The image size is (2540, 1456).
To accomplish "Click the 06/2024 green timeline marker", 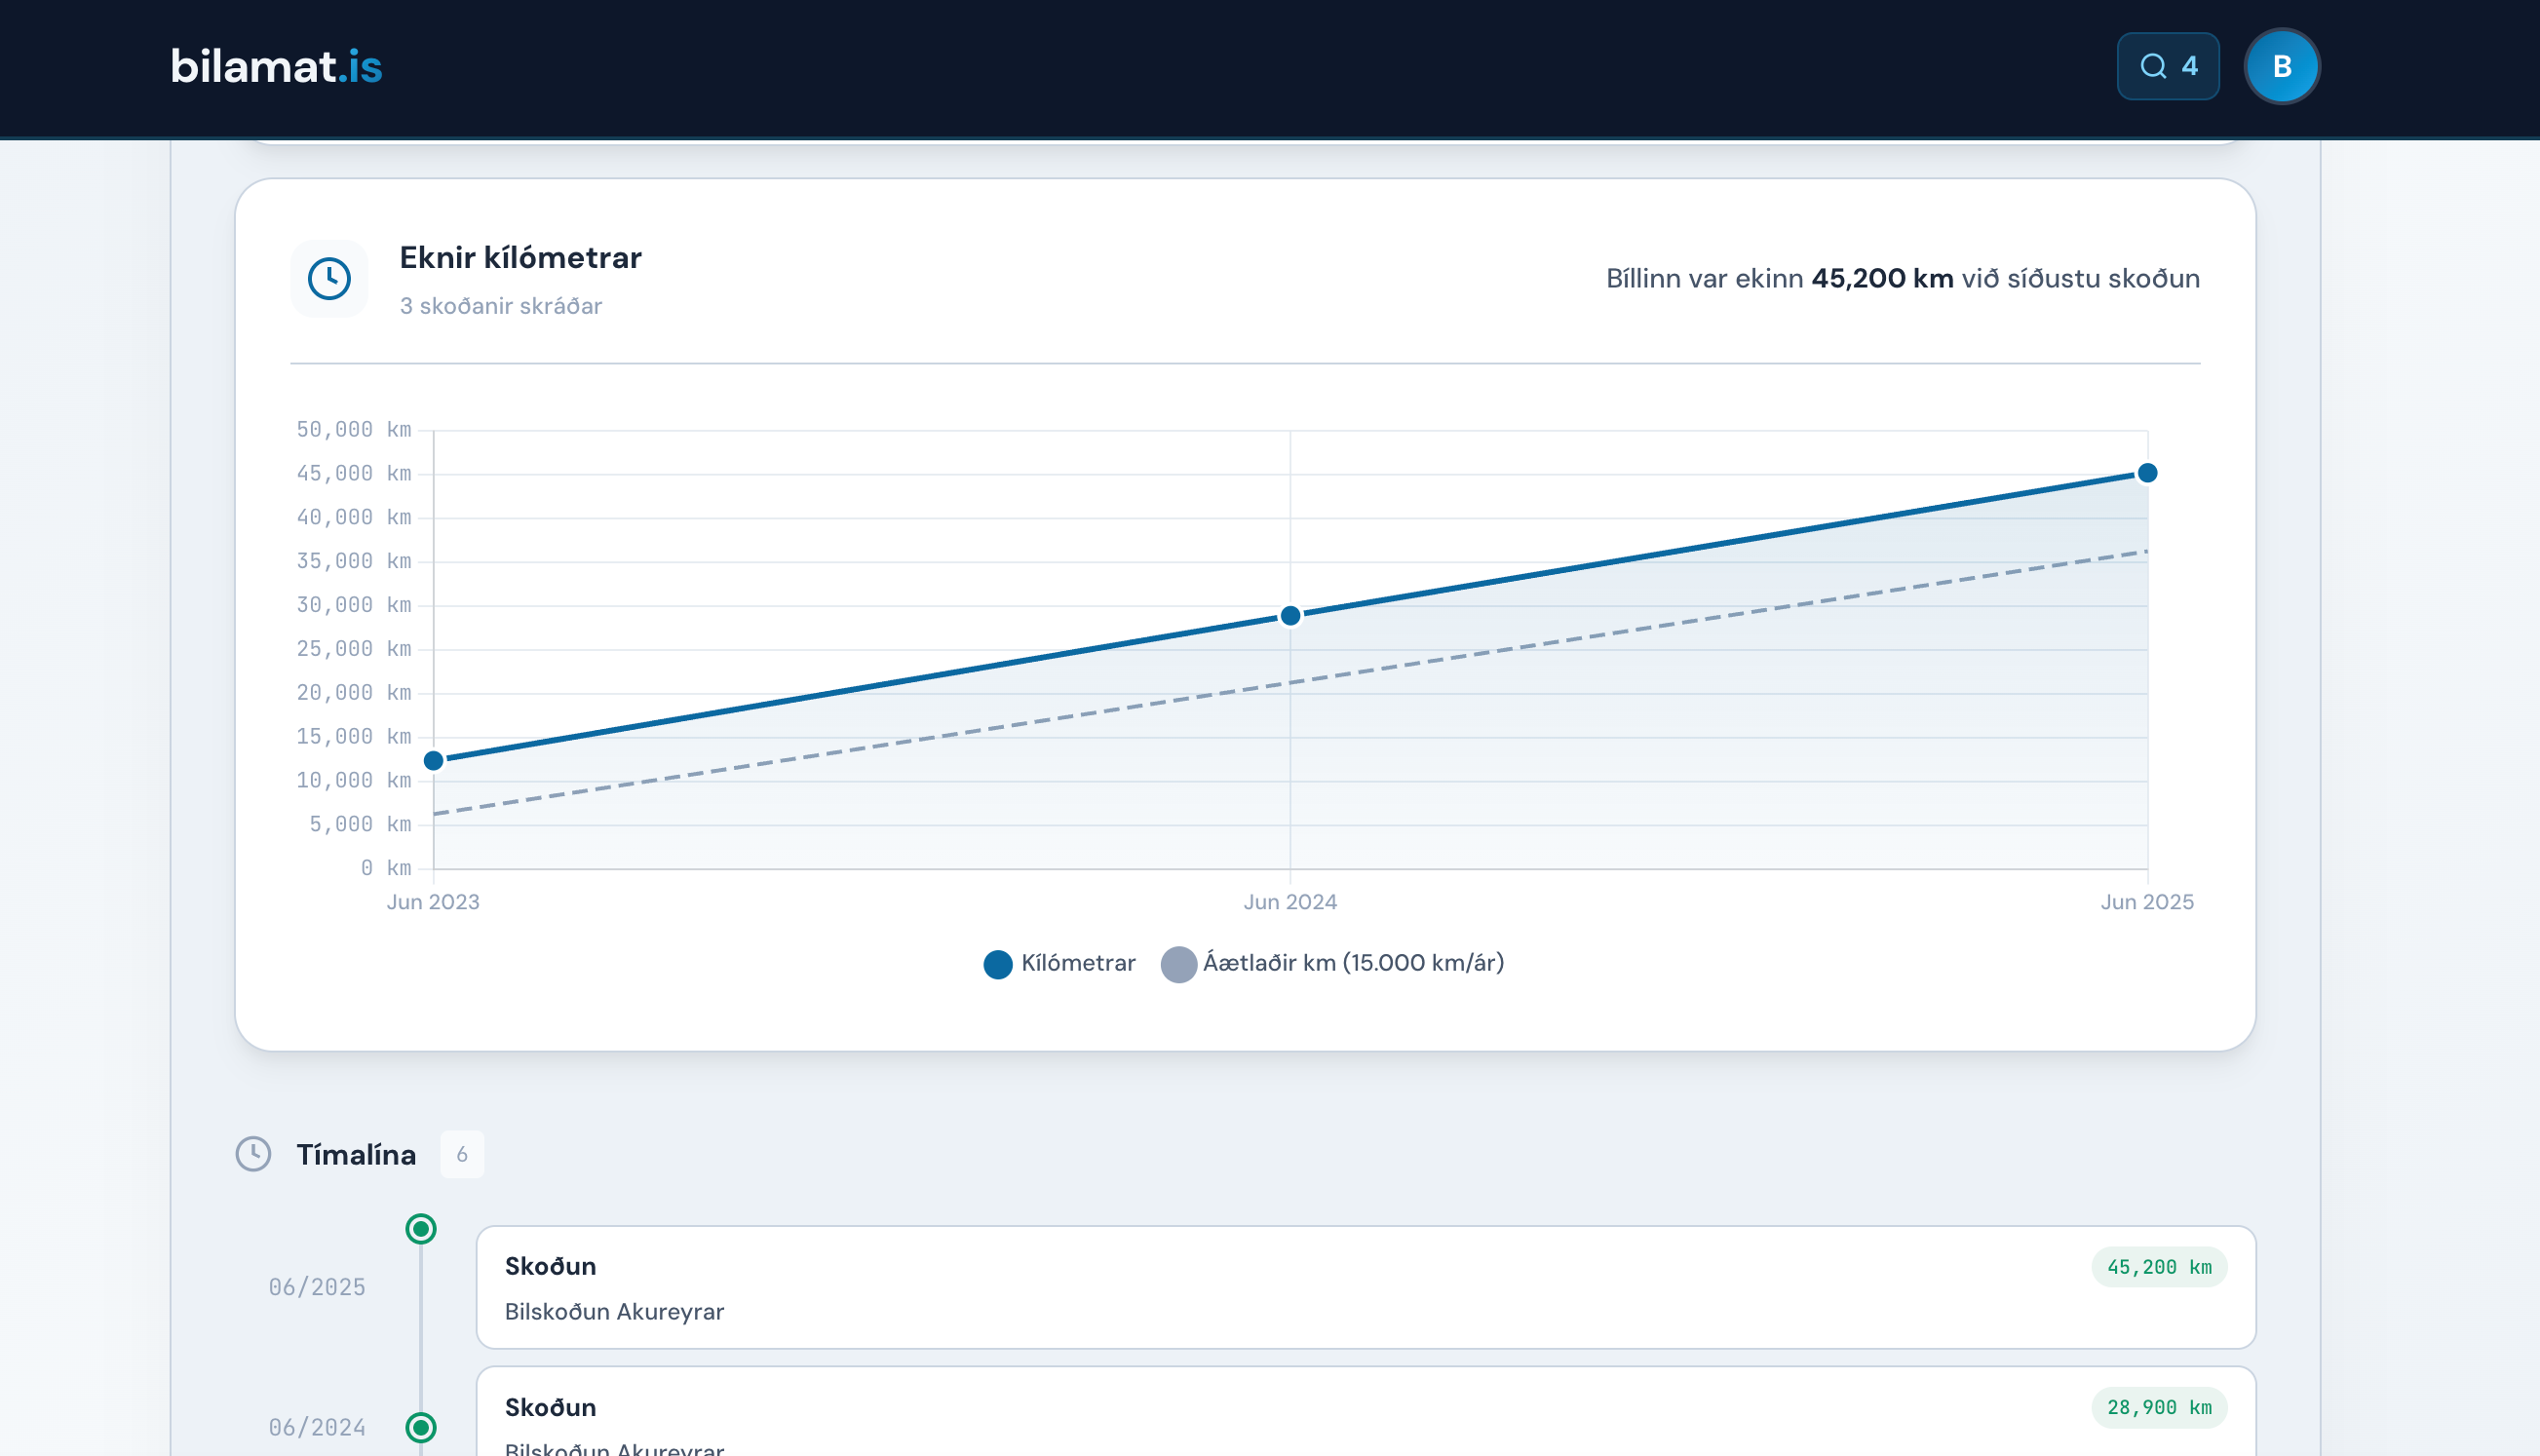I will tap(421, 1427).
